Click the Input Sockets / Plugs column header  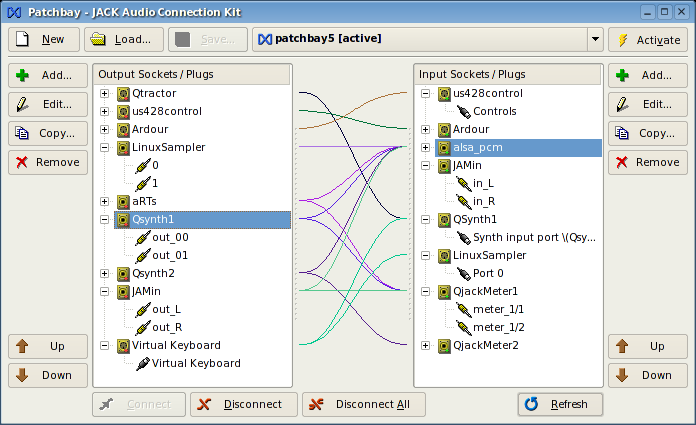coord(508,75)
